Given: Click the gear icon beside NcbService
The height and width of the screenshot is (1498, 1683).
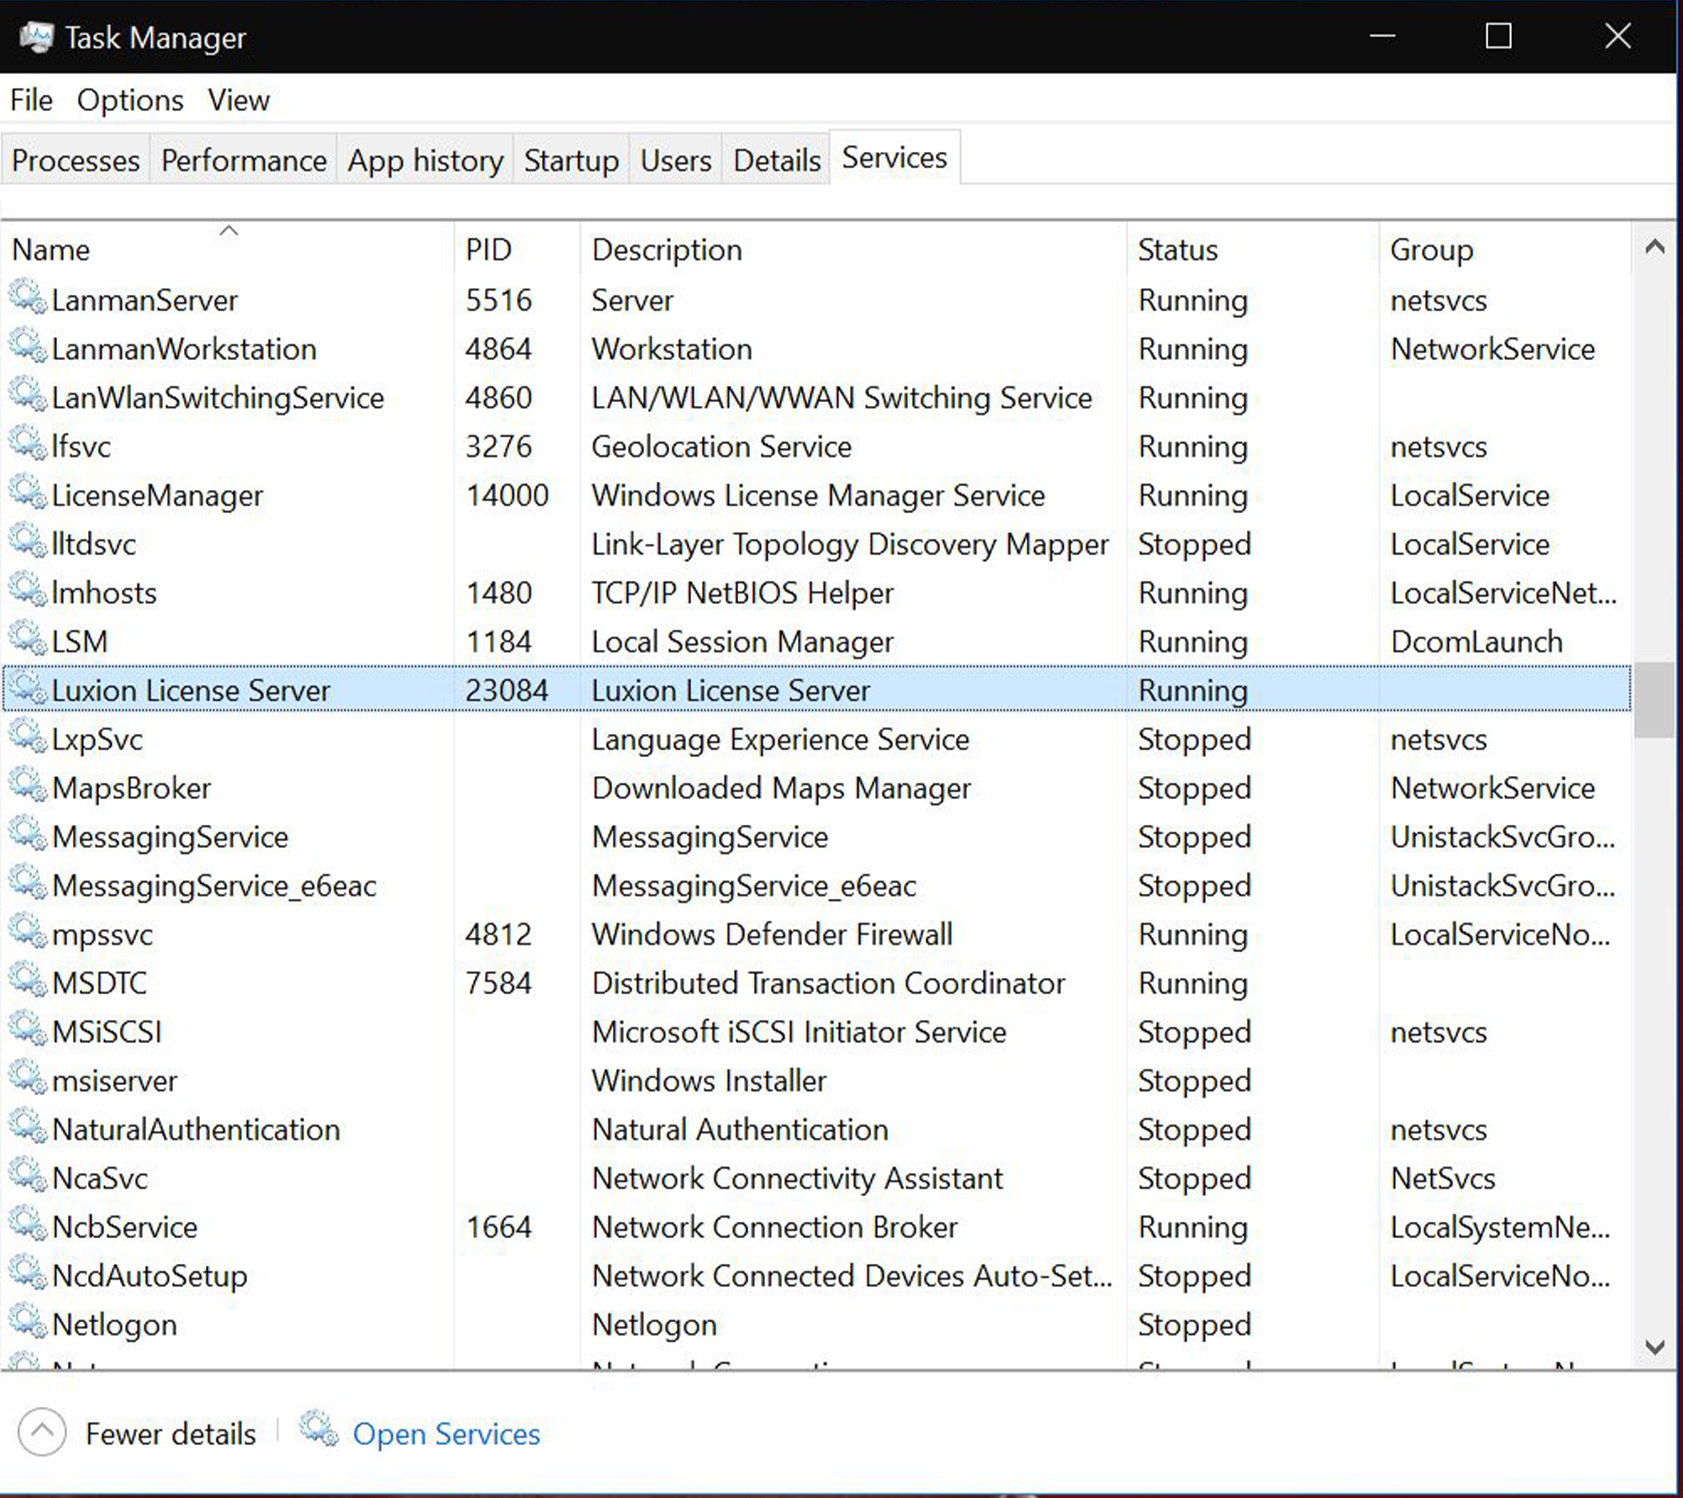Looking at the screenshot, I should [28, 1225].
